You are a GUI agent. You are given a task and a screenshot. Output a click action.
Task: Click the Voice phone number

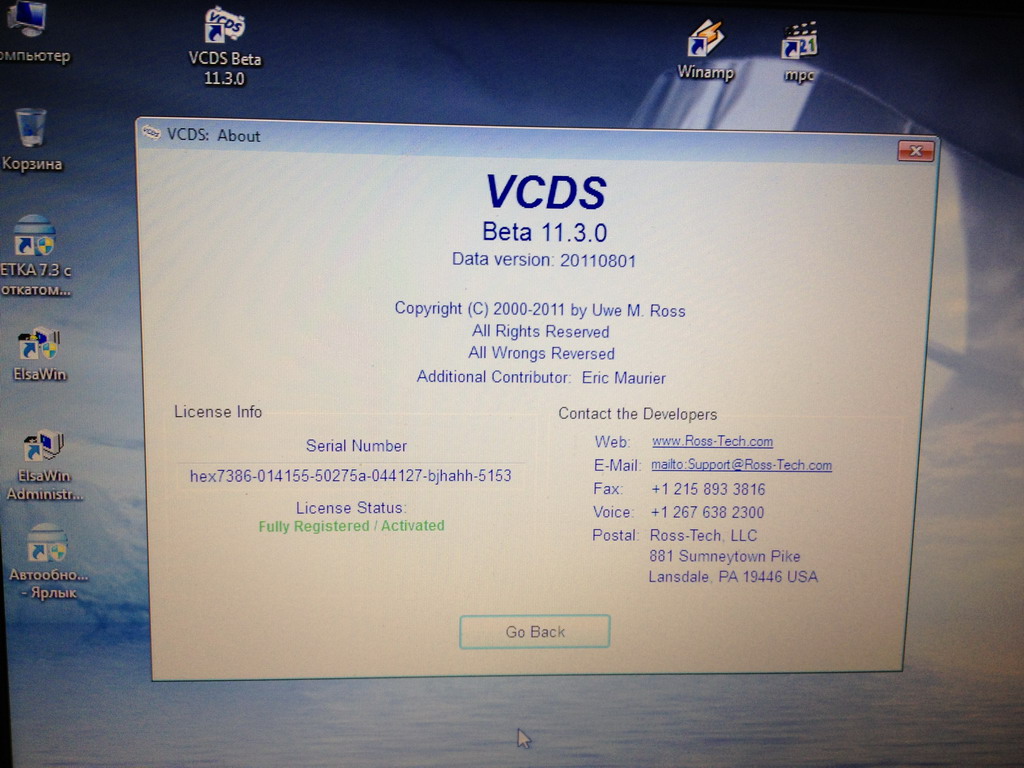[707, 513]
